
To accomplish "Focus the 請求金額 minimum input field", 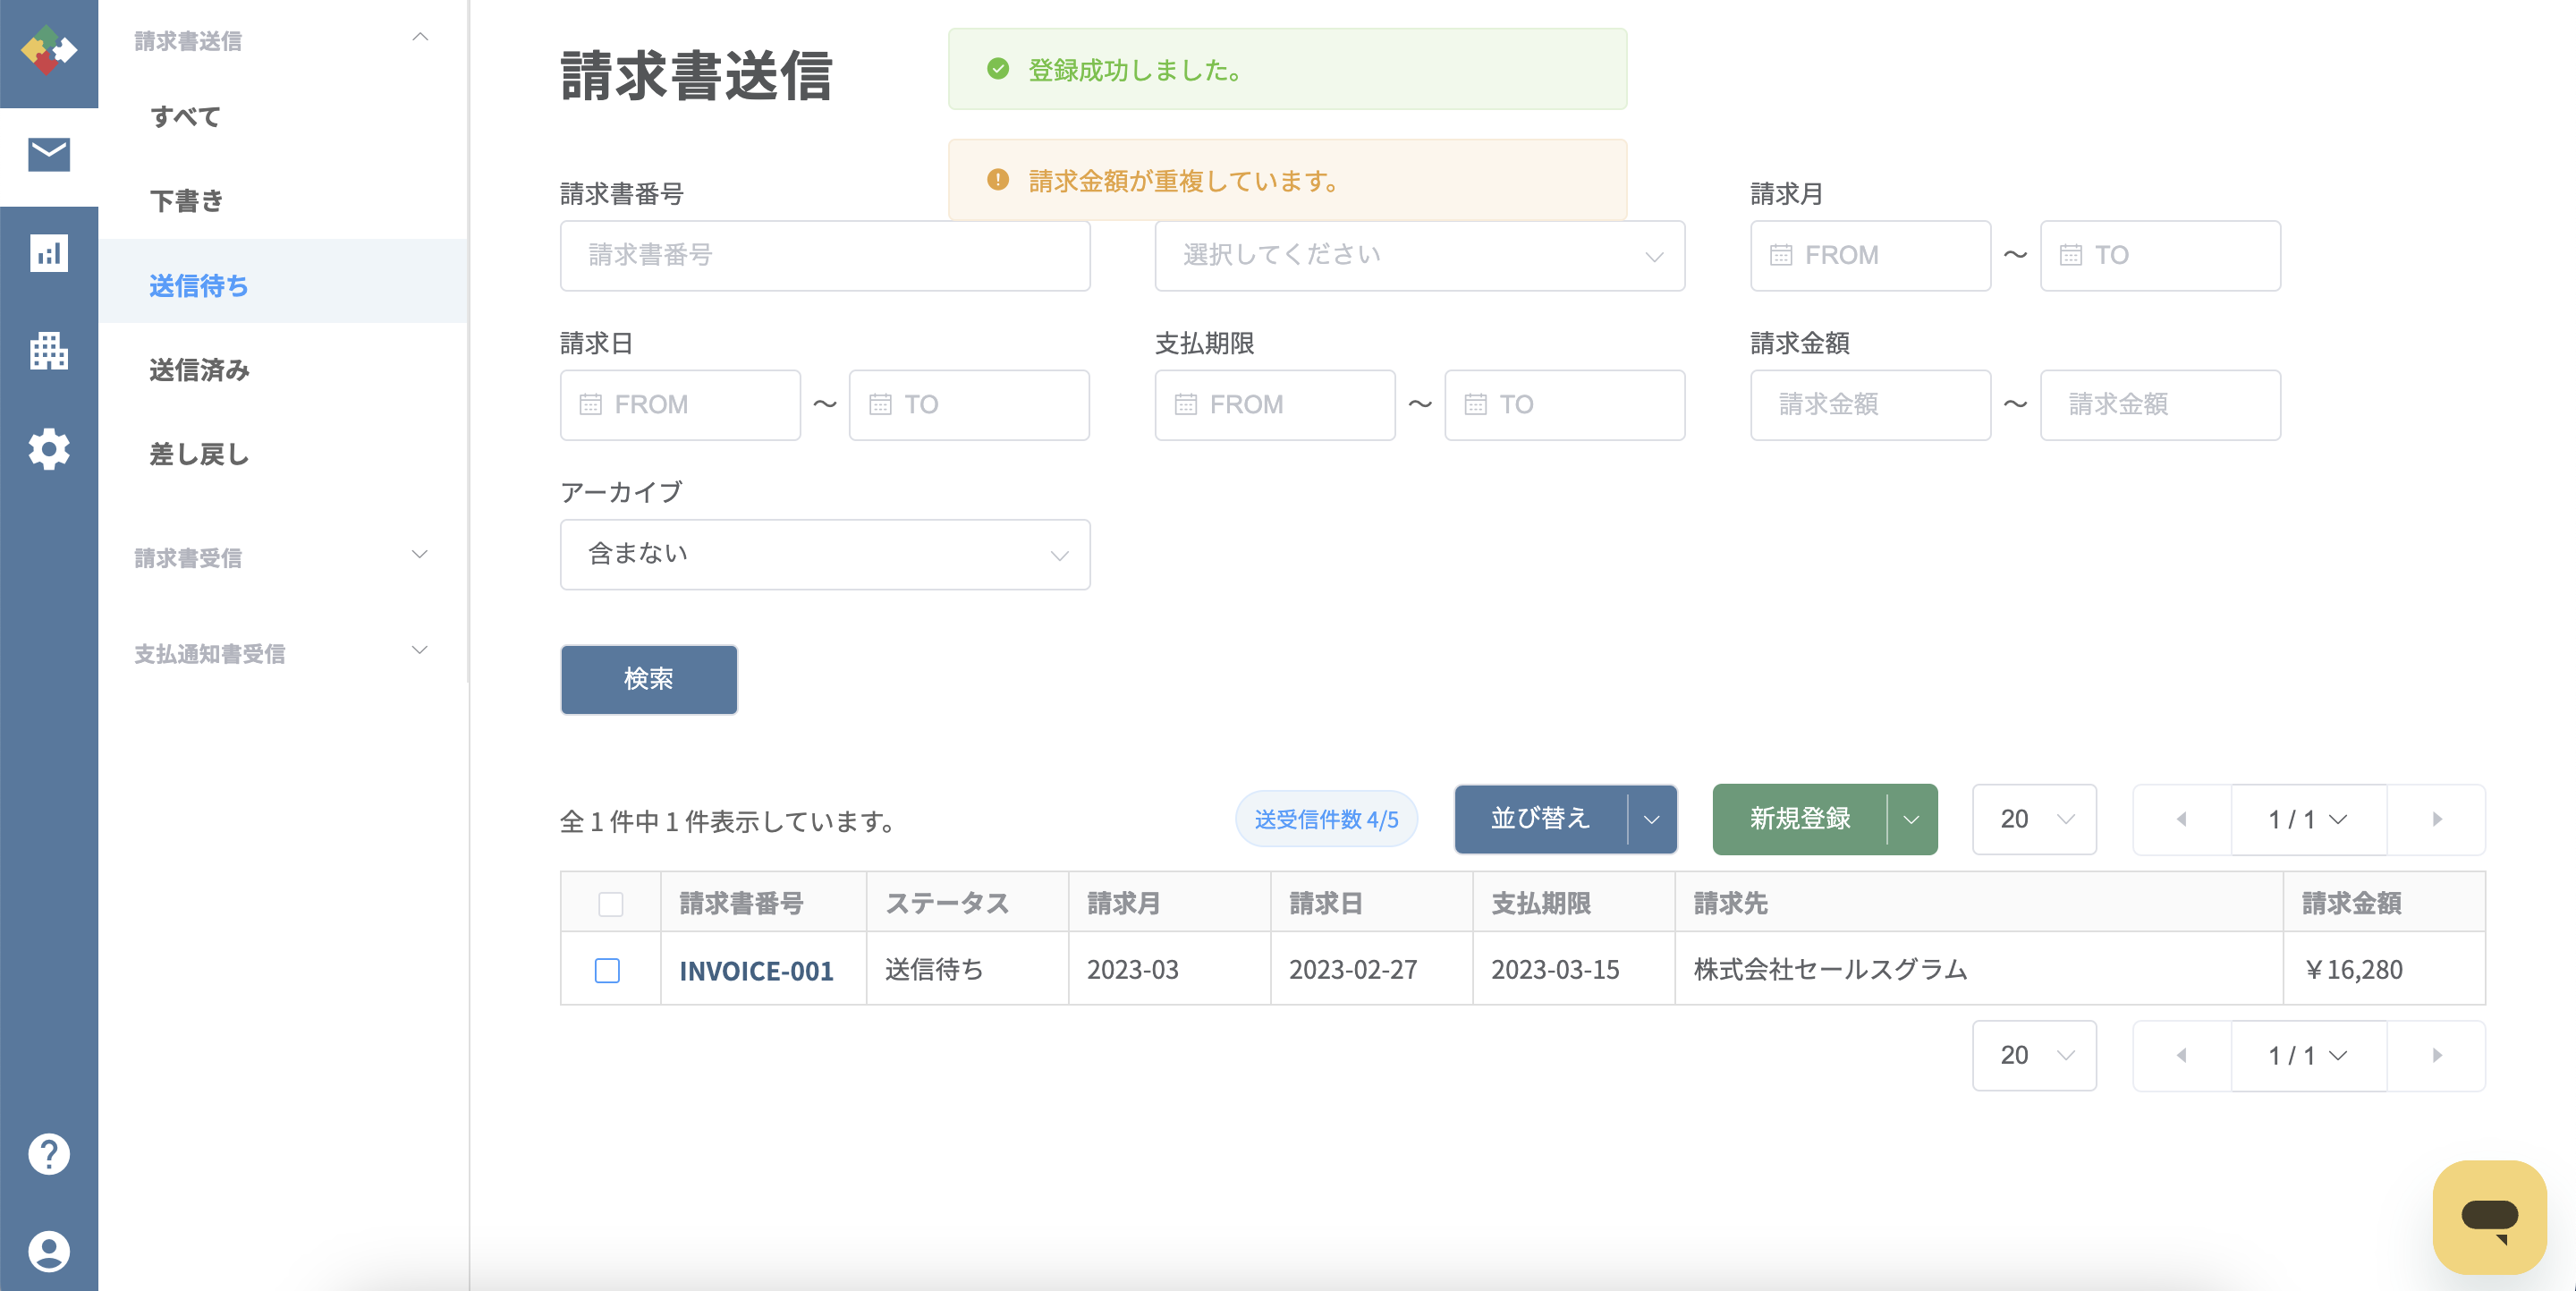I will point(1870,404).
